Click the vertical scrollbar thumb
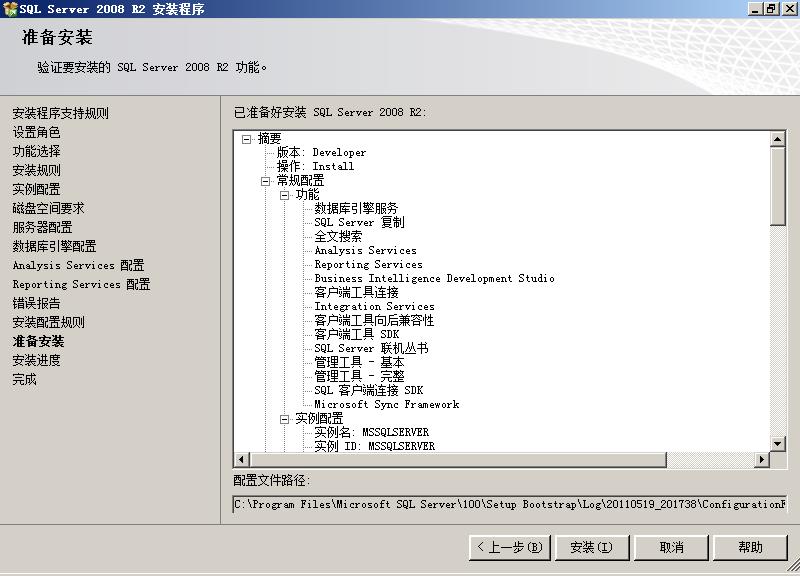Image resolution: width=800 pixels, height=576 pixels. (778, 186)
